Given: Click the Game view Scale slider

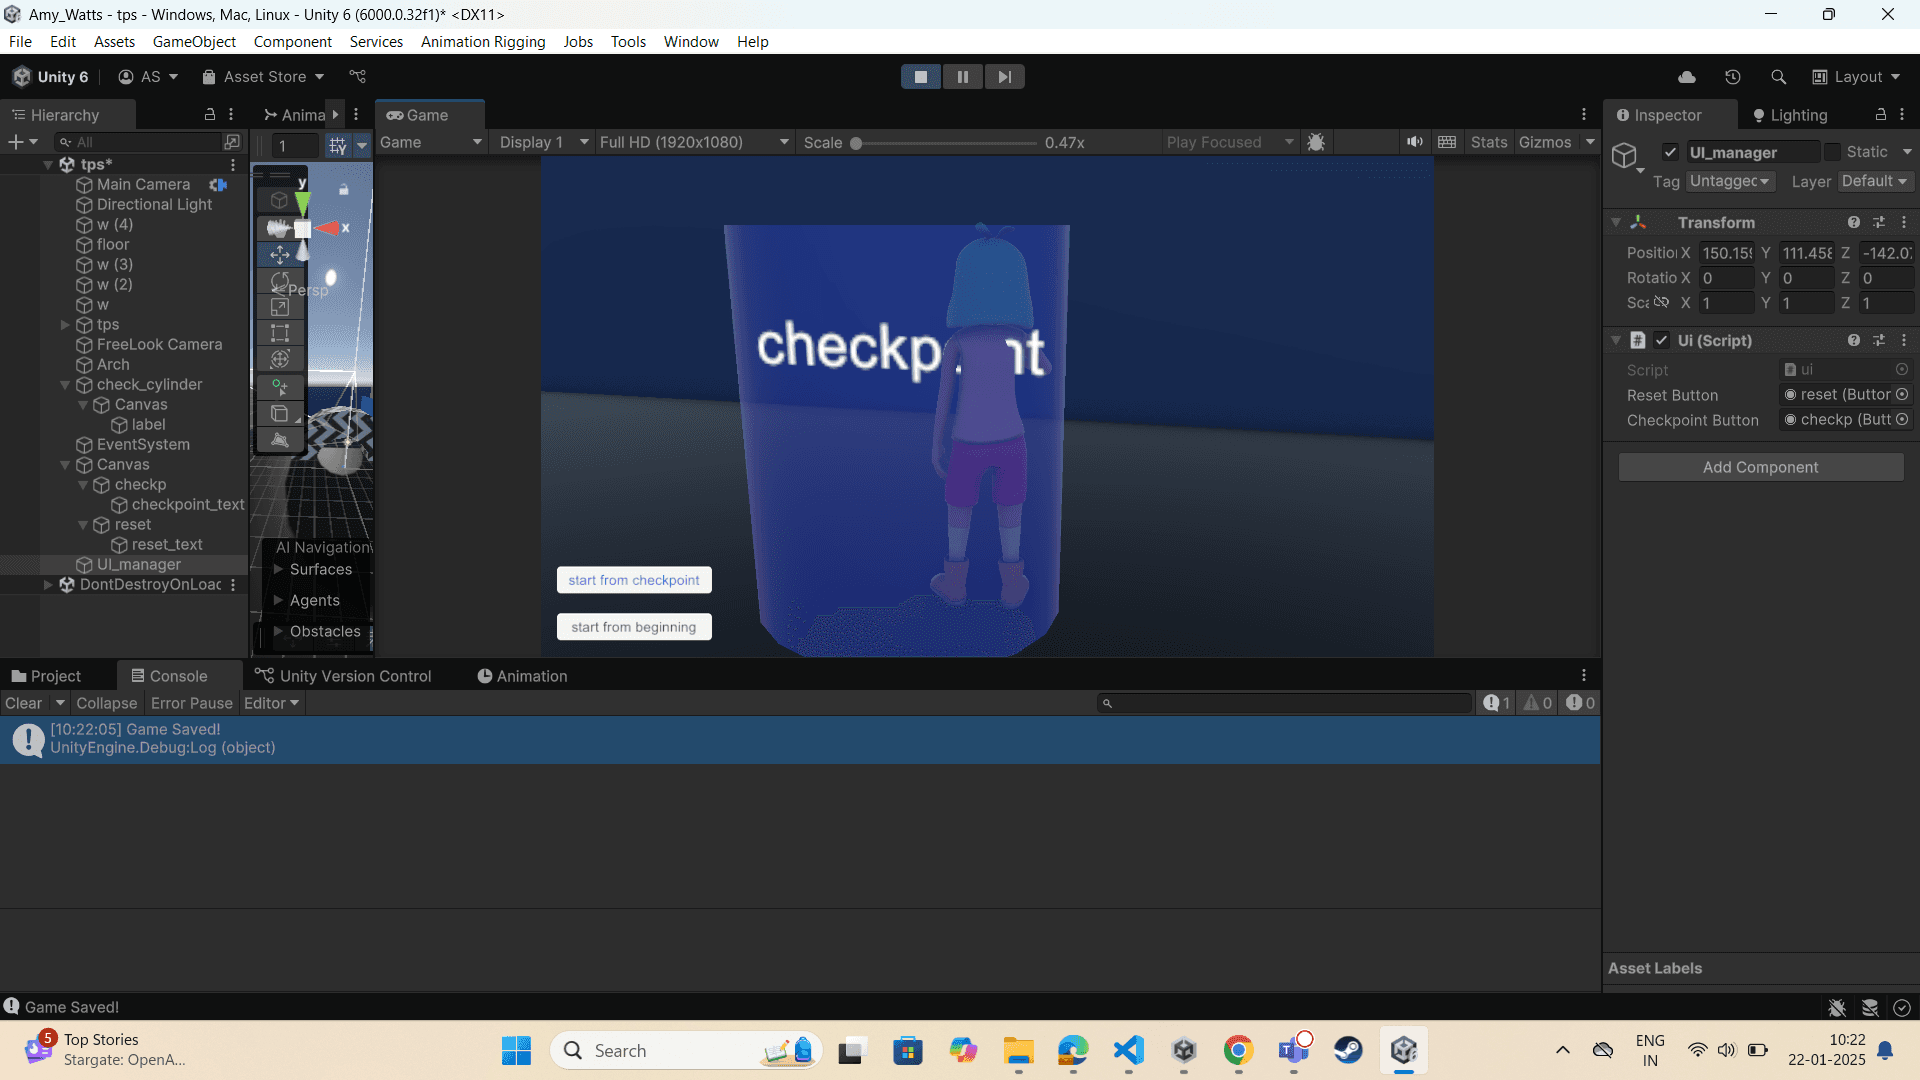Looking at the screenshot, I should coord(945,143).
